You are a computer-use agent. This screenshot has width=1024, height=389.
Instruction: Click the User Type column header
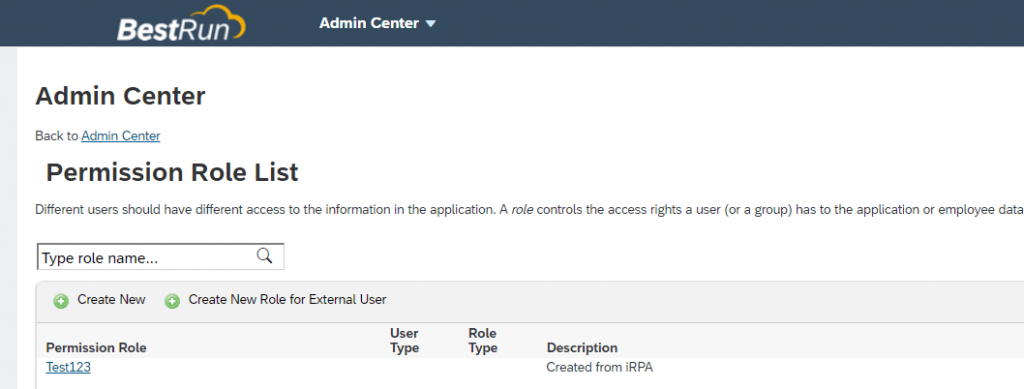[x=404, y=341]
